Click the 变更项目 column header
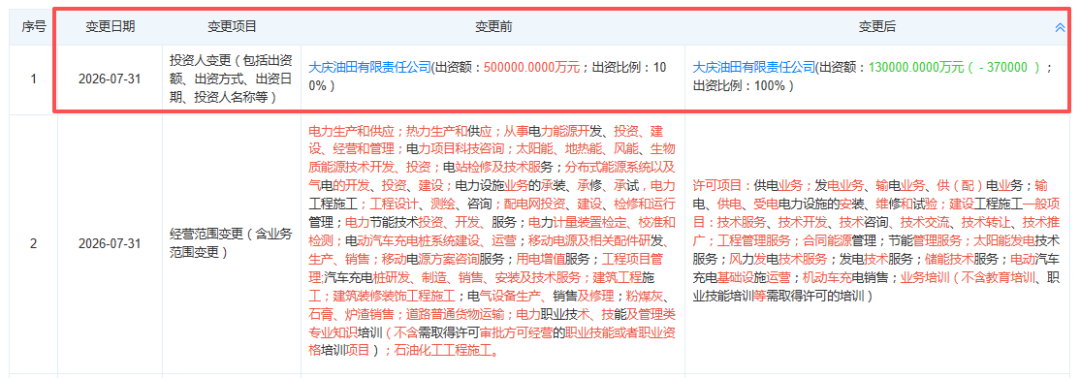1080x378 pixels. click(x=231, y=27)
